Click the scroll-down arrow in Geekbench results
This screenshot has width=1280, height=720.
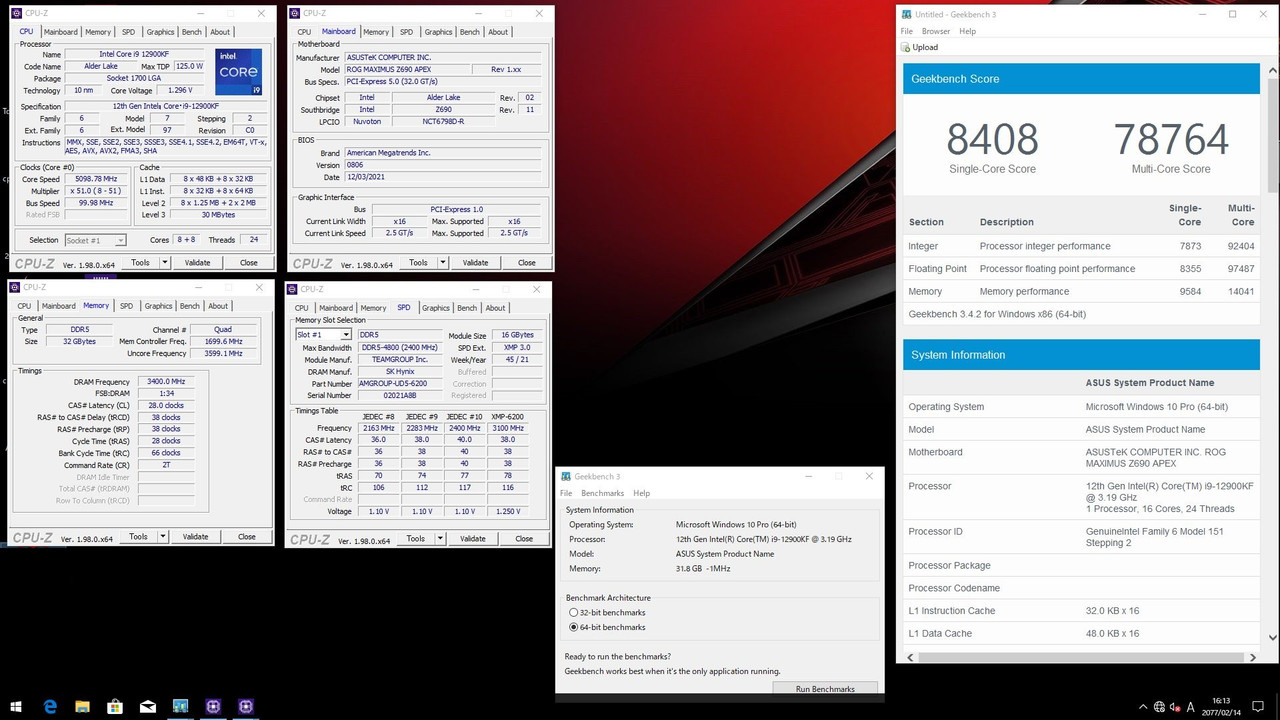click(1272, 637)
